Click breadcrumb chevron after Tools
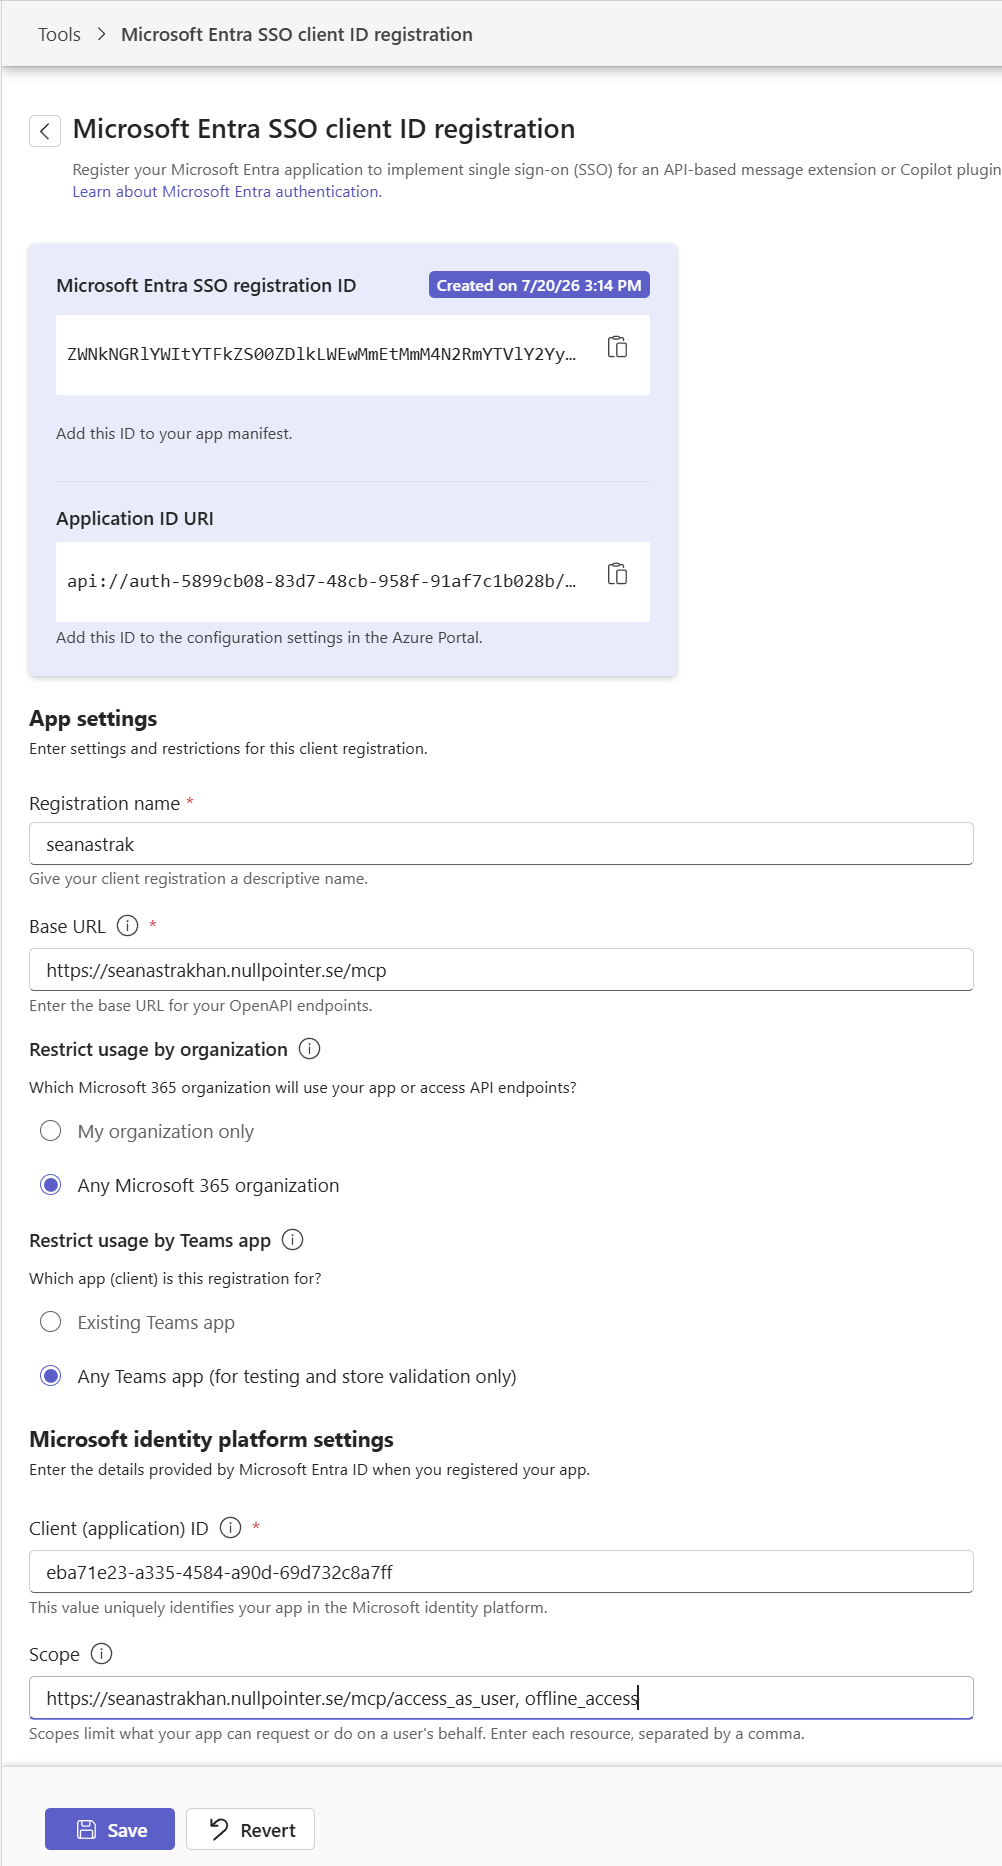 pos(101,35)
